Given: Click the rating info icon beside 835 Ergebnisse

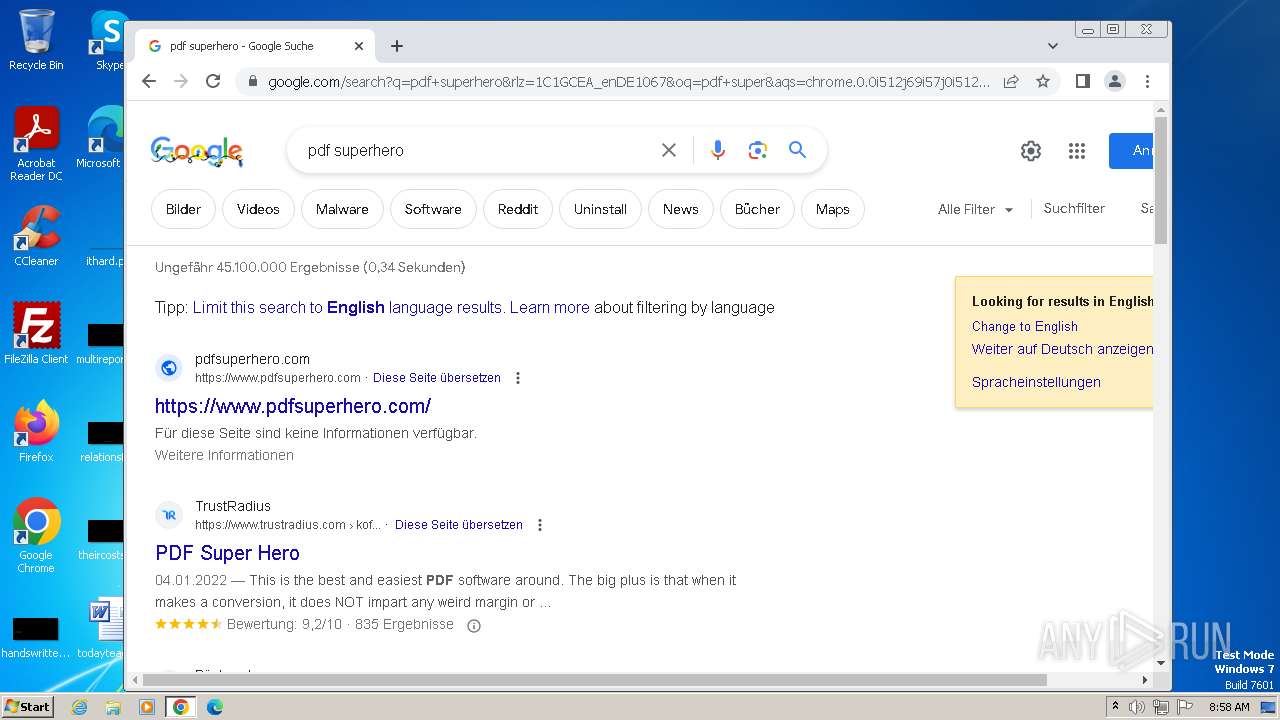Looking at the screenshot, I should pyautogui.click(x=474, y=625).
